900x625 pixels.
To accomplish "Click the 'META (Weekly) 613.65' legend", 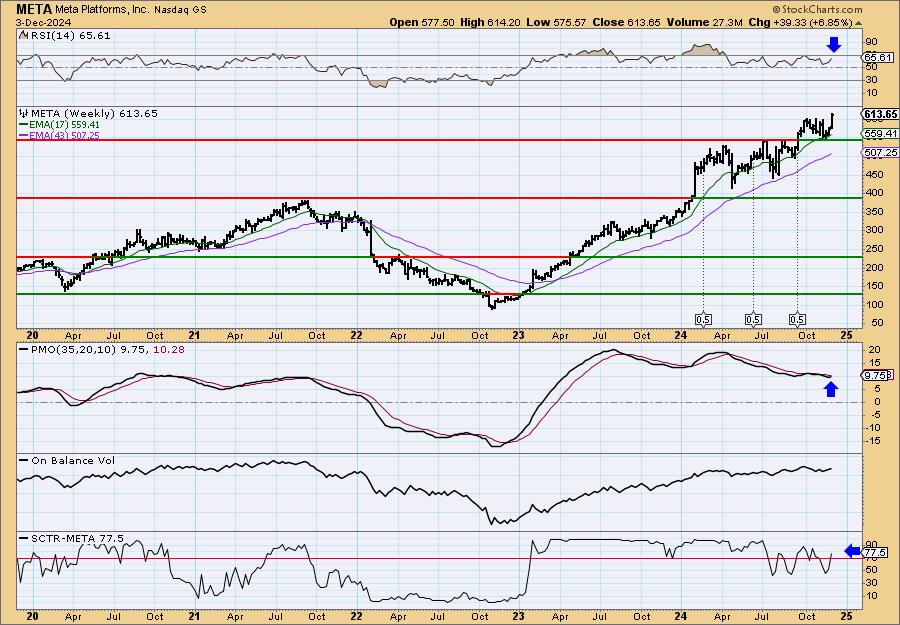I will tap(93, 114).
